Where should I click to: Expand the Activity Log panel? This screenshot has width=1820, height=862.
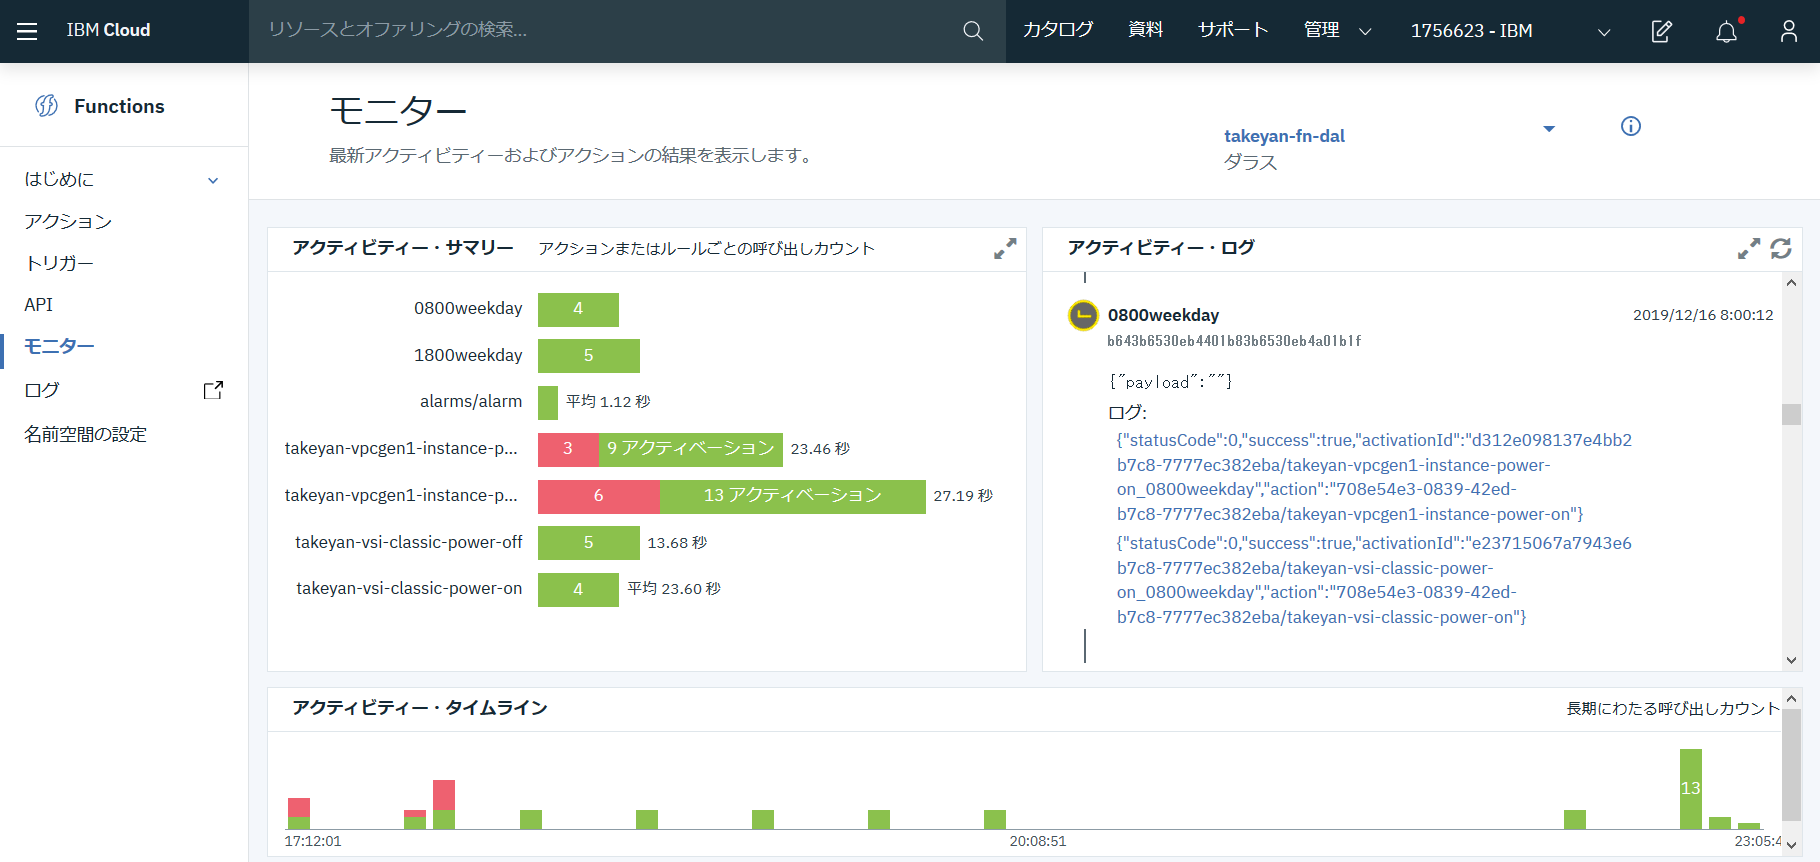(1749, 249)
